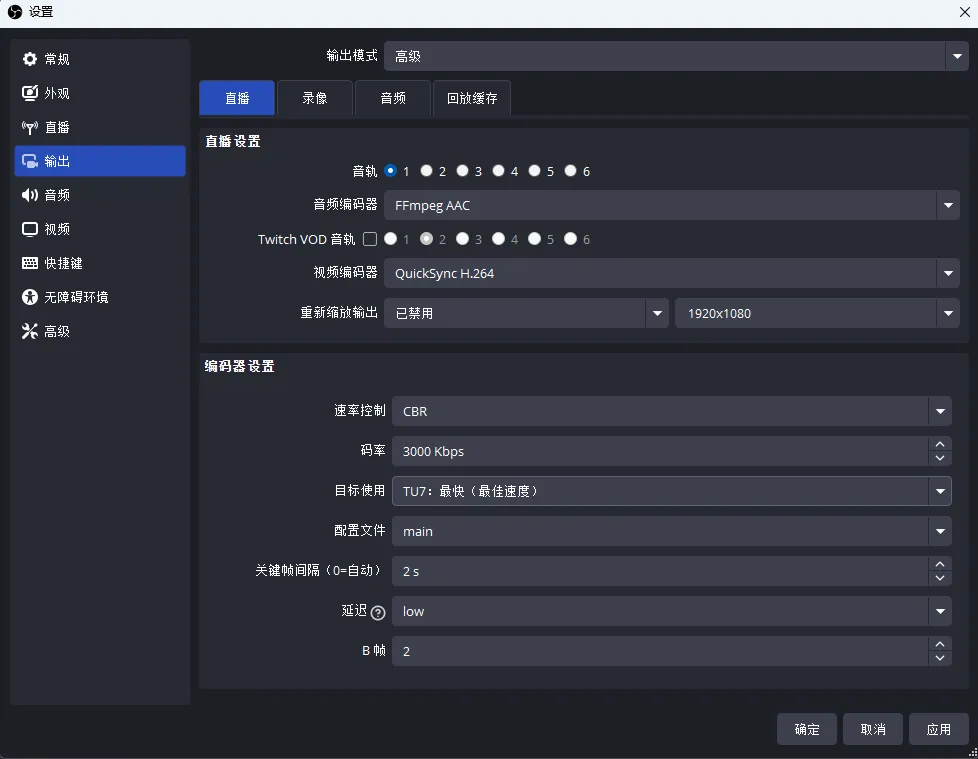Switch to the 录像 tab
Screen dimensions: 978x759
point(315,99)
